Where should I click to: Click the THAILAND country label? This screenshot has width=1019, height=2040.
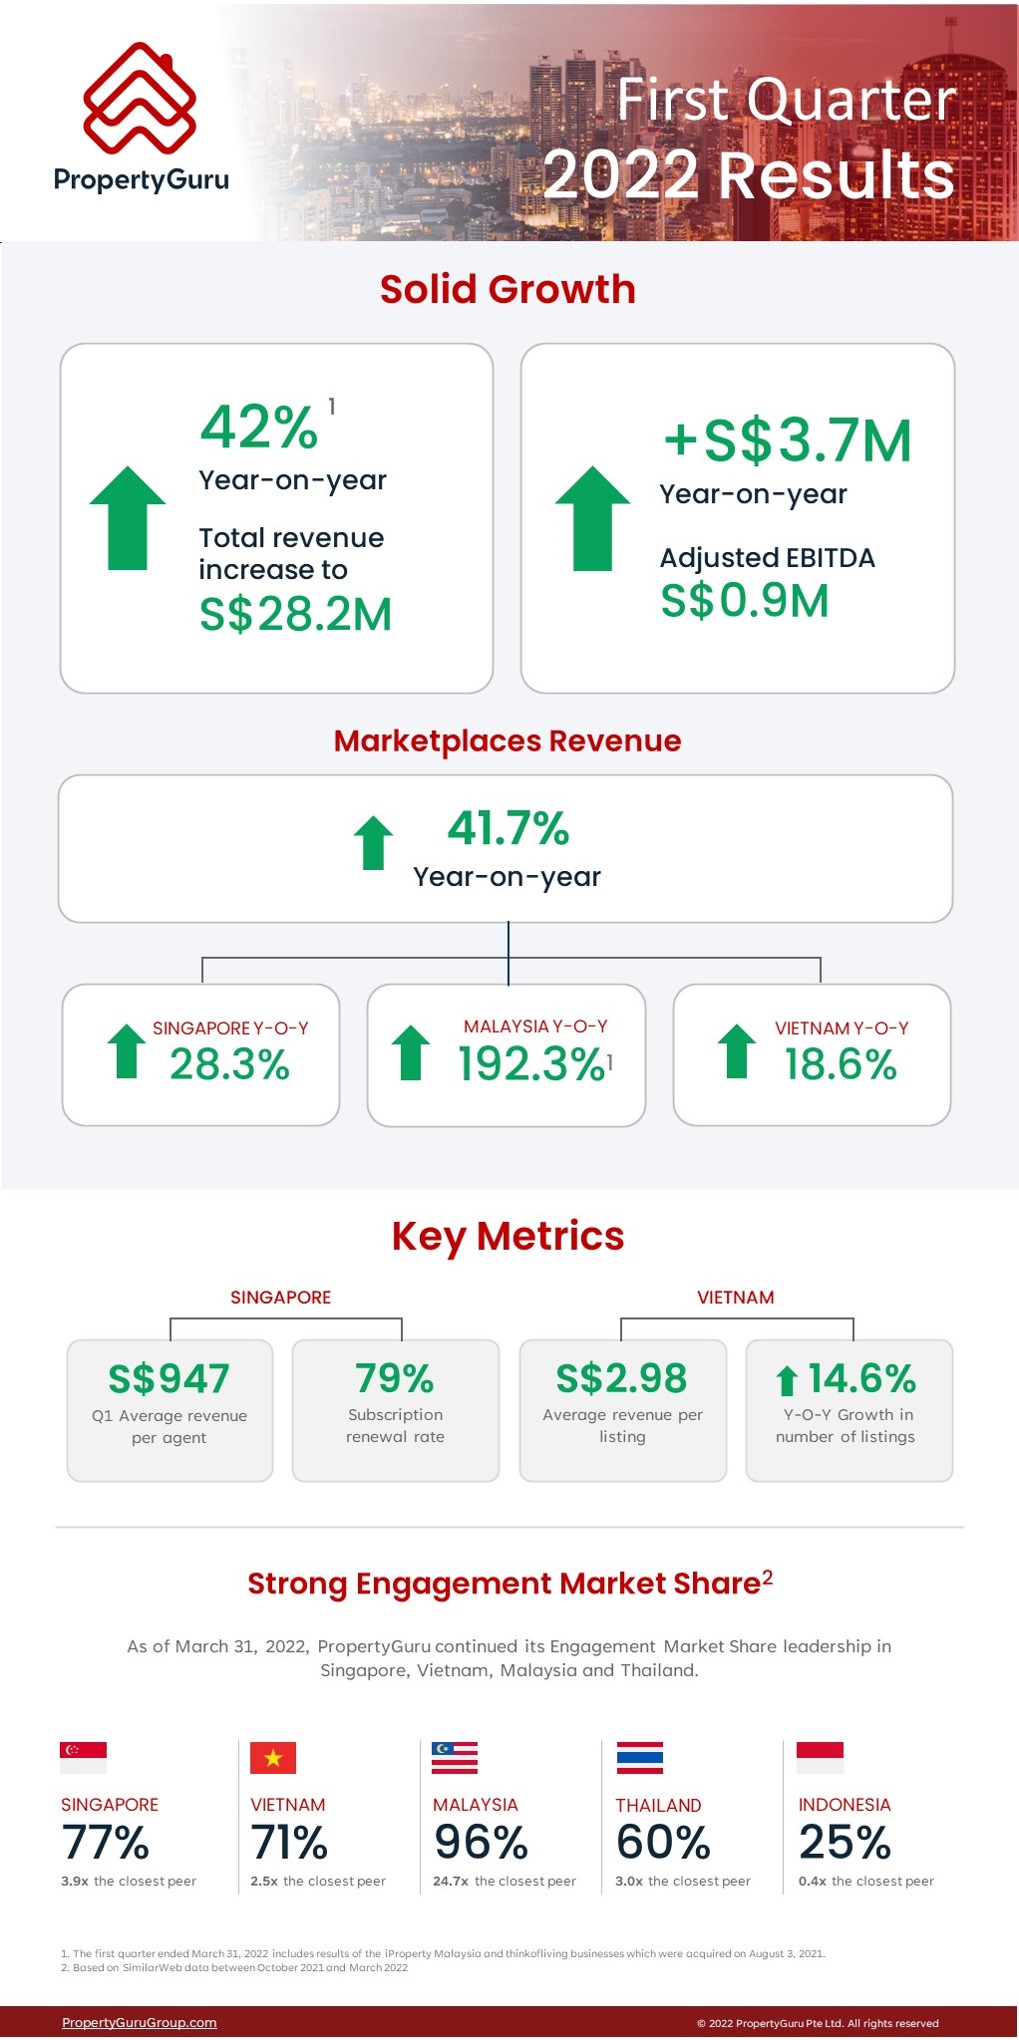(x=658, y=1805)
